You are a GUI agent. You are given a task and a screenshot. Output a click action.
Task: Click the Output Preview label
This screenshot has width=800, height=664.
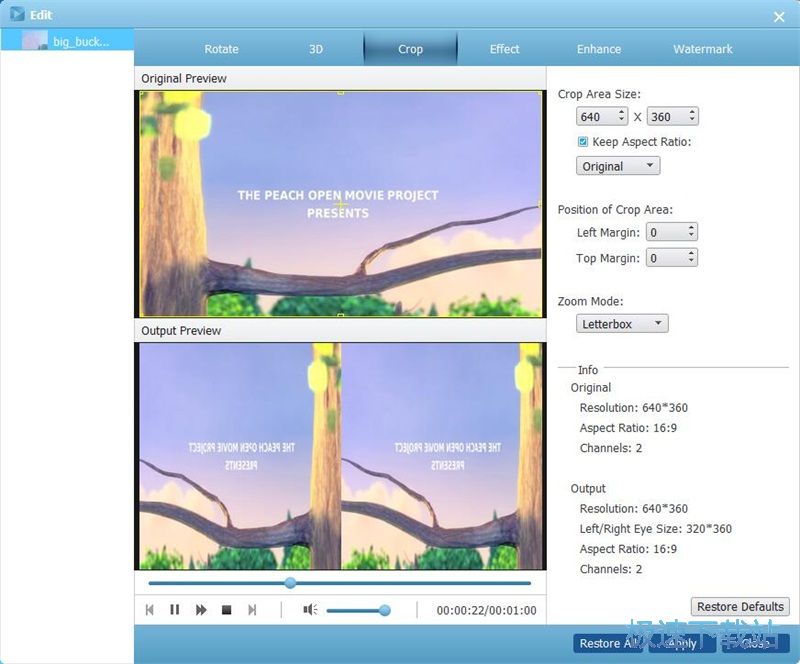coord(181,331)
